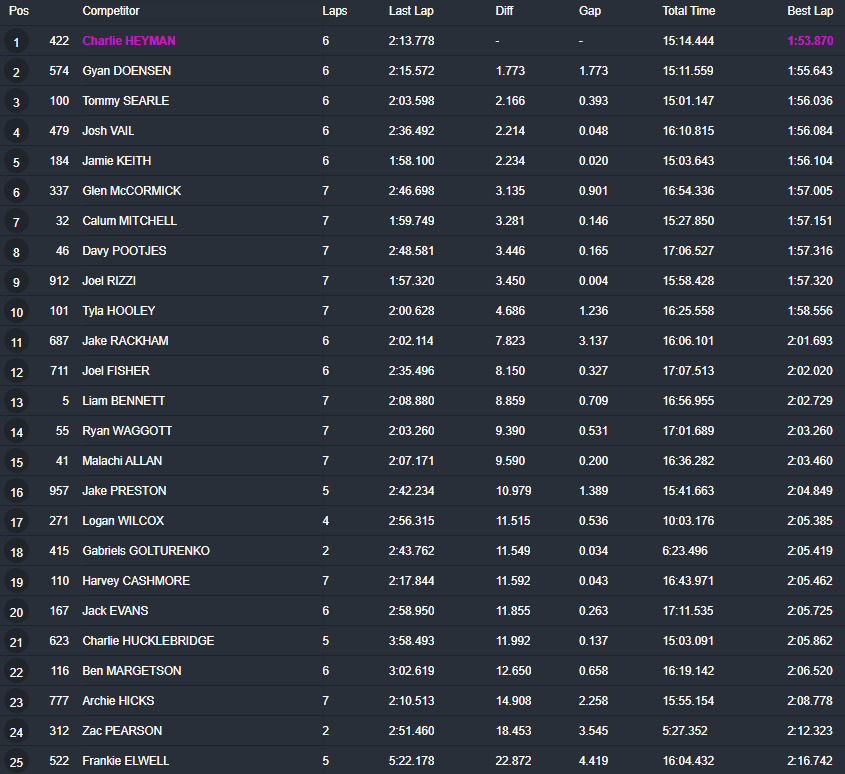Select the position 5 circle badge
This screenshot has height=774, width=845.
click(16, 162)
